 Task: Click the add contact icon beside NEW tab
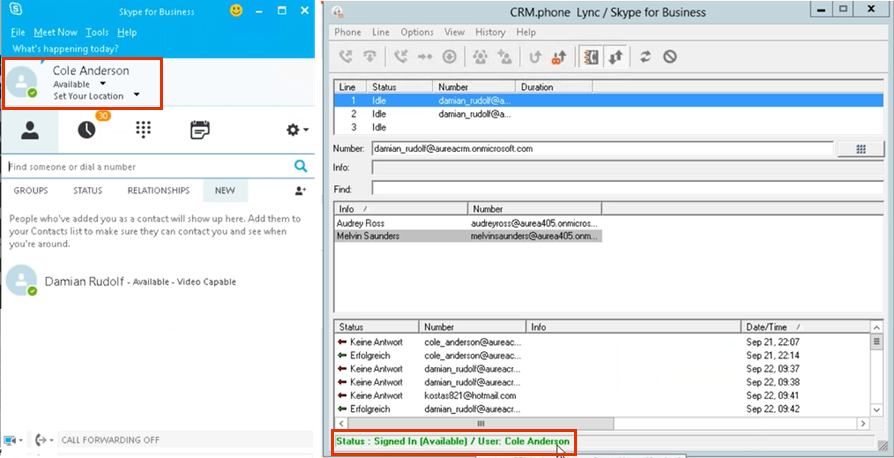pos(300,191)
